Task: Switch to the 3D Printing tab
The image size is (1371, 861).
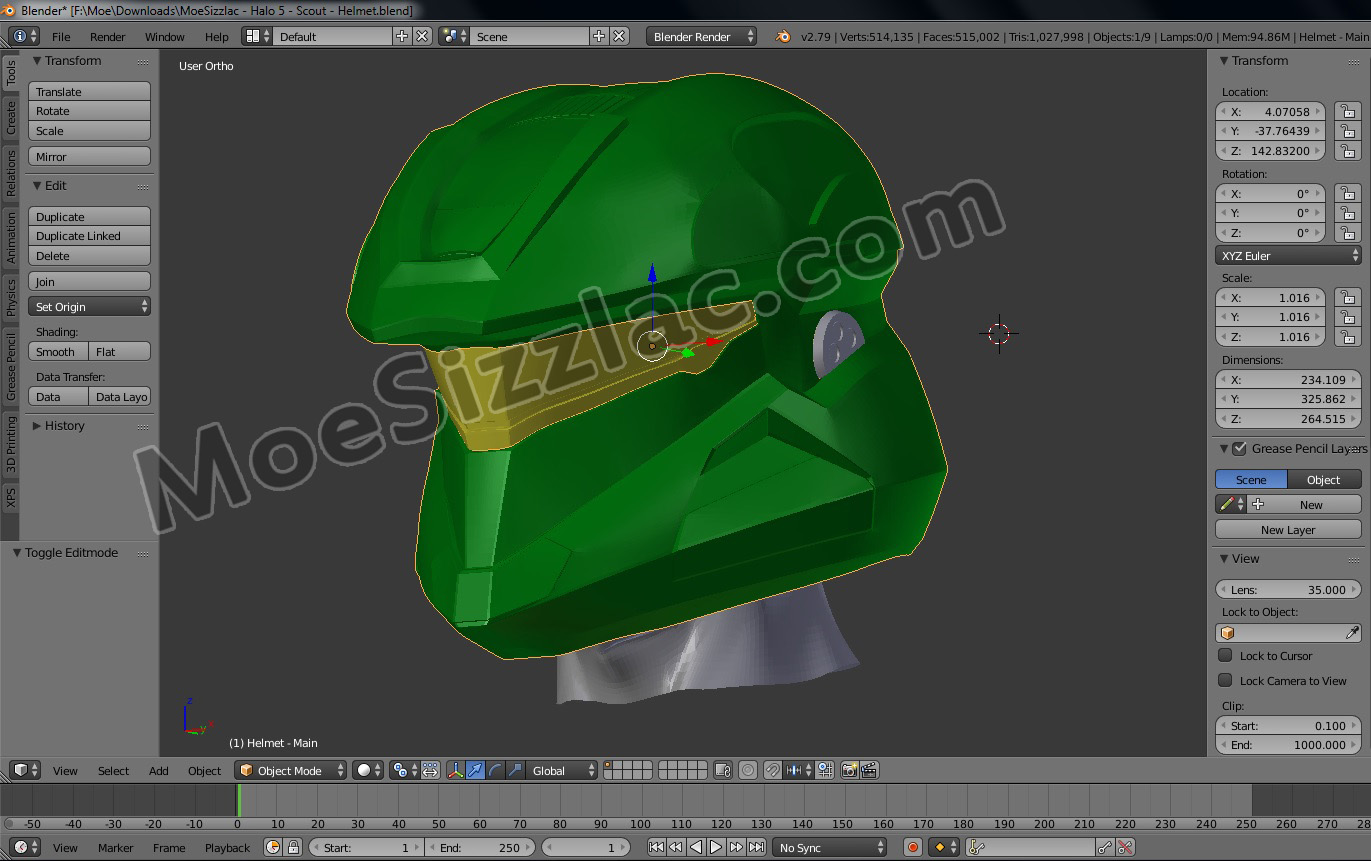Action: click(x=11, y=443)
